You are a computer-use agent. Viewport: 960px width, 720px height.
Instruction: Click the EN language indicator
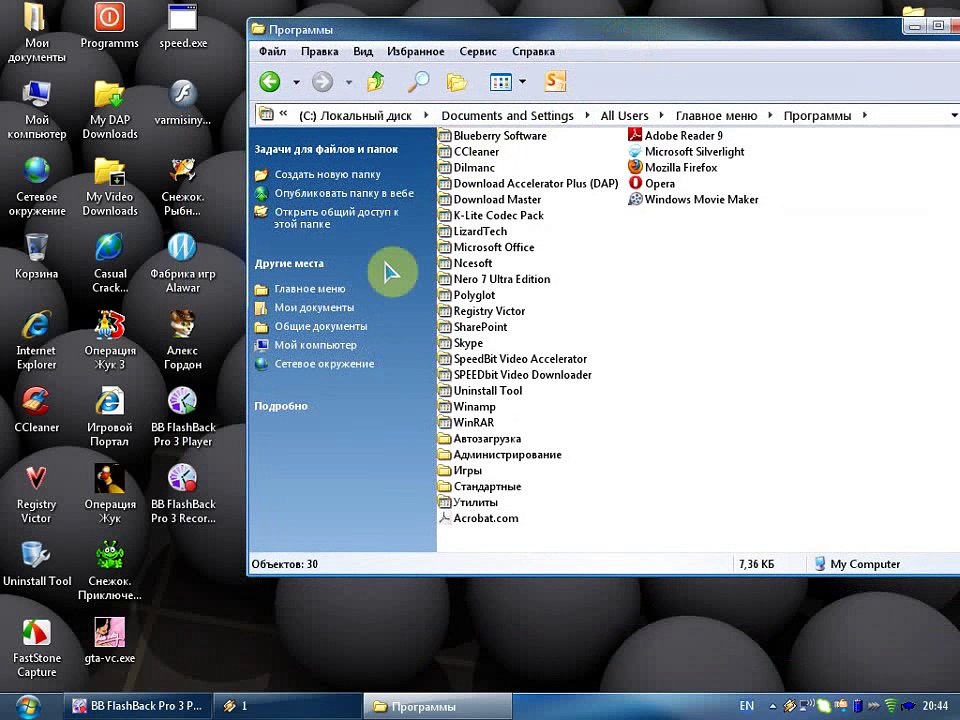[x=746, y=706]
